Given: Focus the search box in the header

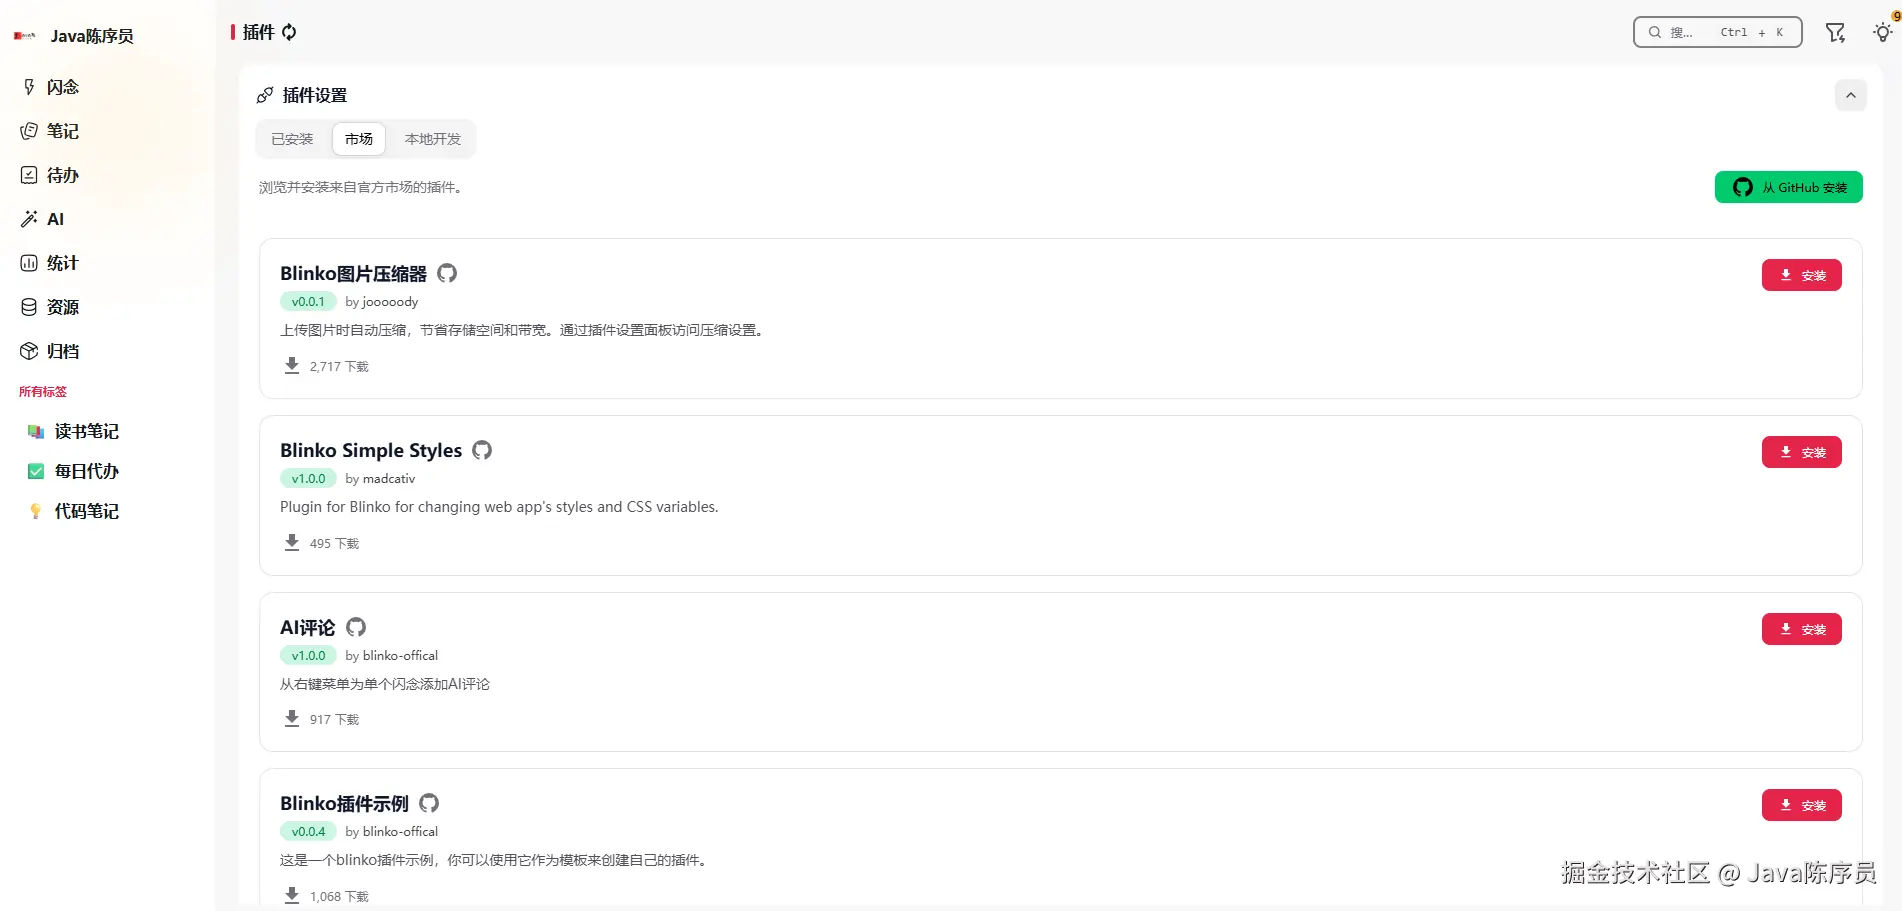Looking at the screenshot, I should [x=1717, y=32].
